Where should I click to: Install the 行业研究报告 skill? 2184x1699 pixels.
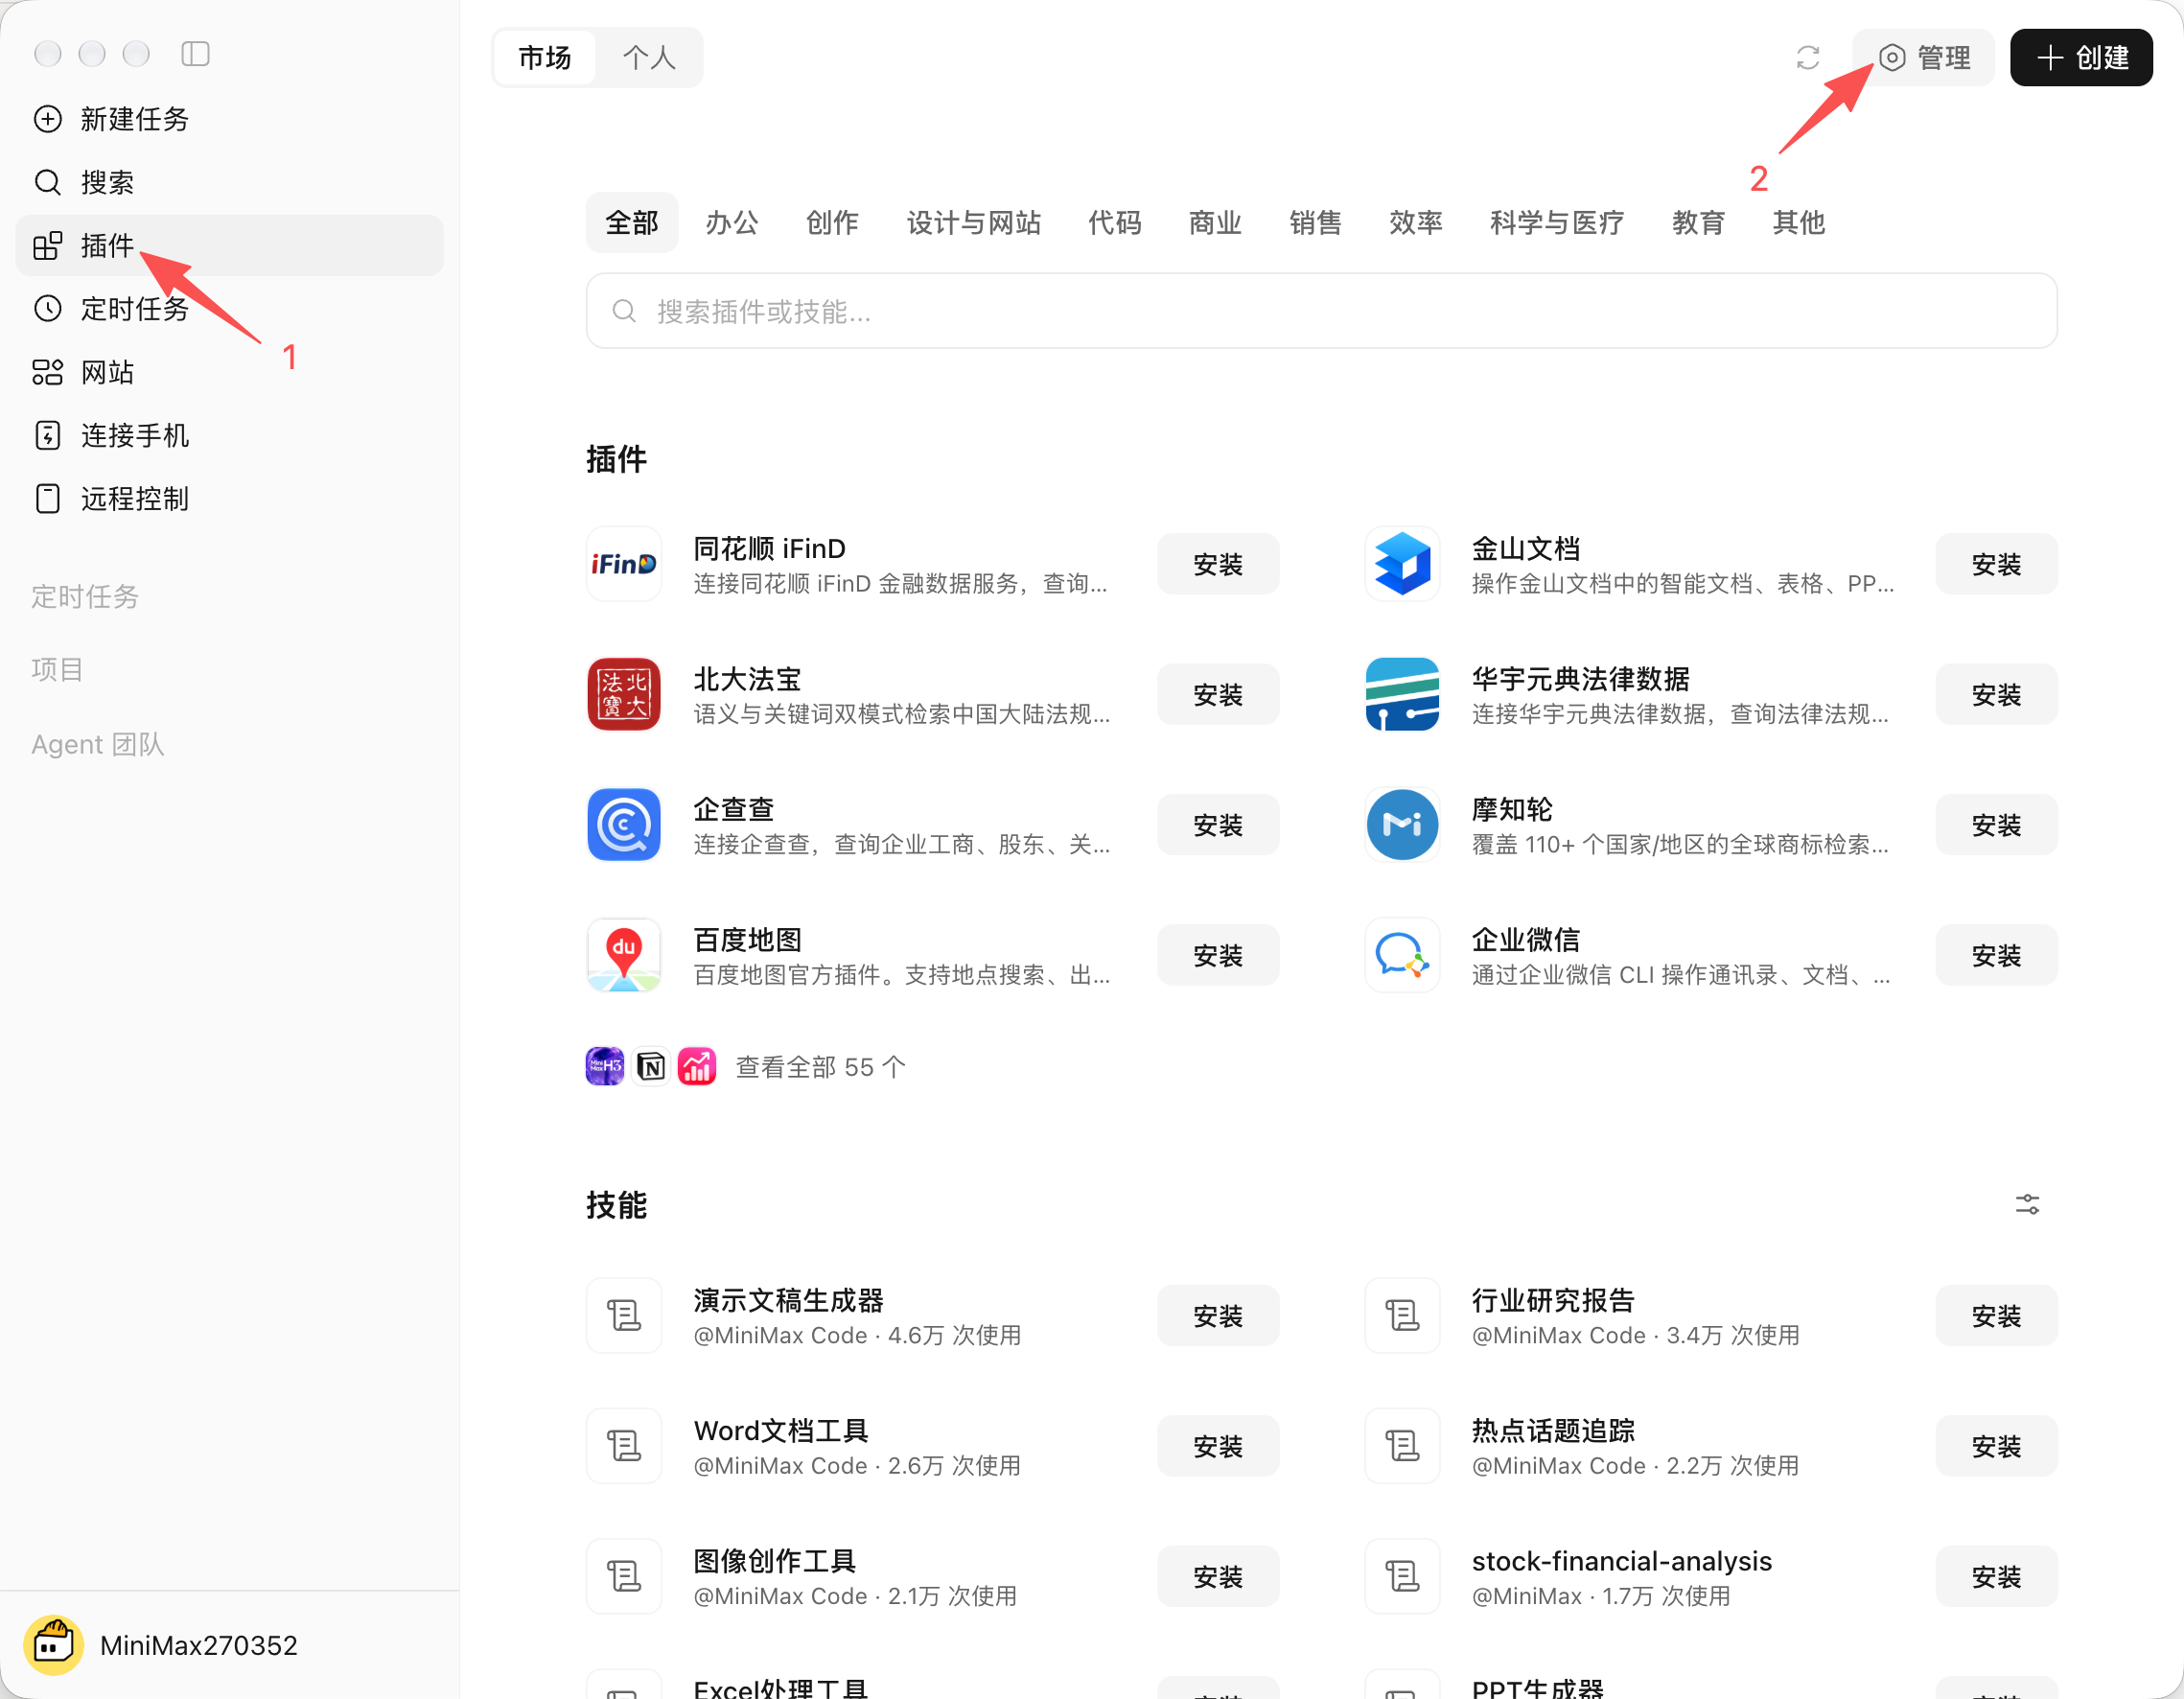(x=1996, y=1315)
